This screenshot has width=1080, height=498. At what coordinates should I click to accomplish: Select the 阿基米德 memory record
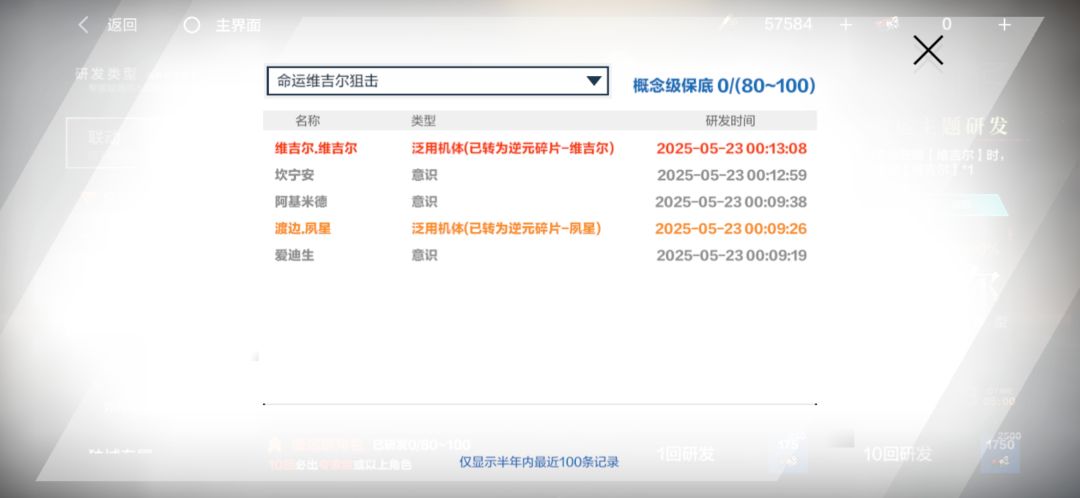(540, 202)
